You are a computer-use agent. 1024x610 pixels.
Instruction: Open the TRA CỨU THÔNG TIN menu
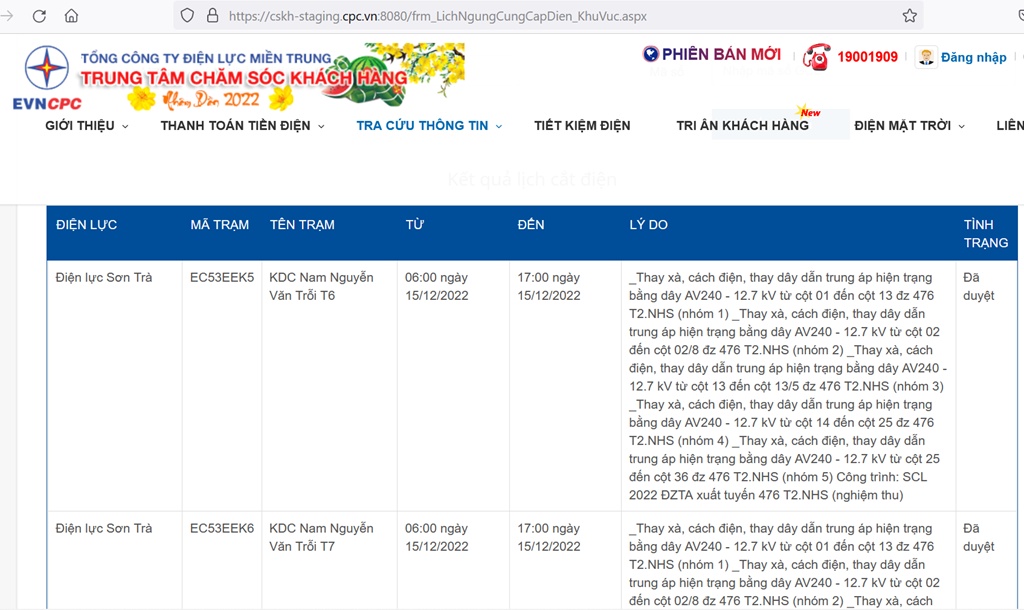tap(422, 125)
